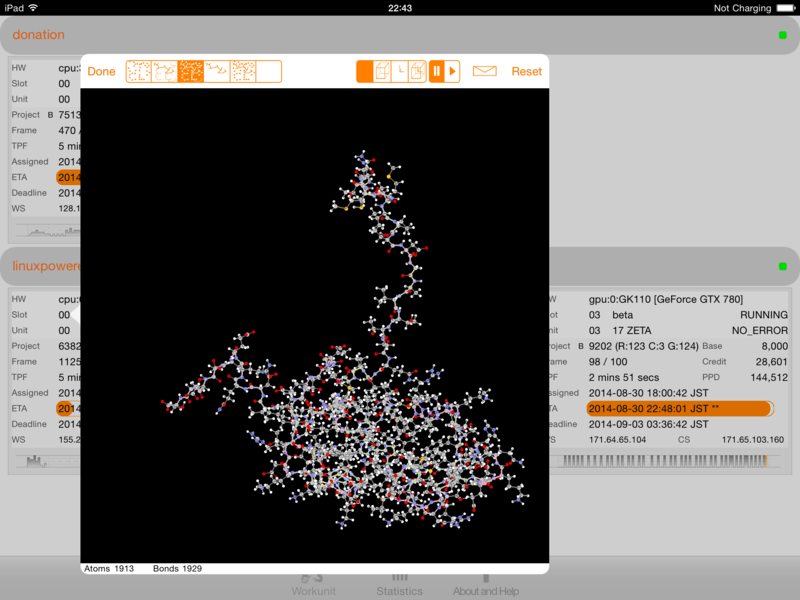This screenshot has width=800, height=600.
Task: Tap the Atoms 1913 count label
Action: click(x=109, y=568)
